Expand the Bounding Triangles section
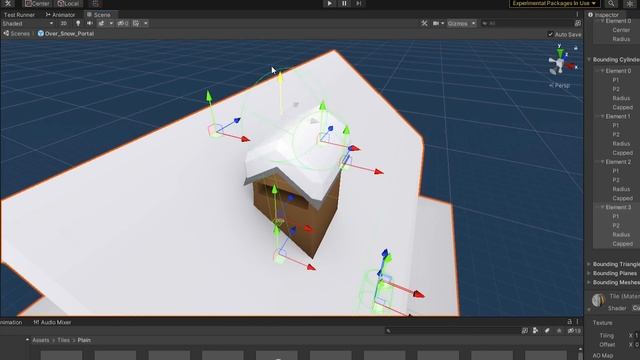640x360 pixels. pyautogui.click(x=589, y=264)
